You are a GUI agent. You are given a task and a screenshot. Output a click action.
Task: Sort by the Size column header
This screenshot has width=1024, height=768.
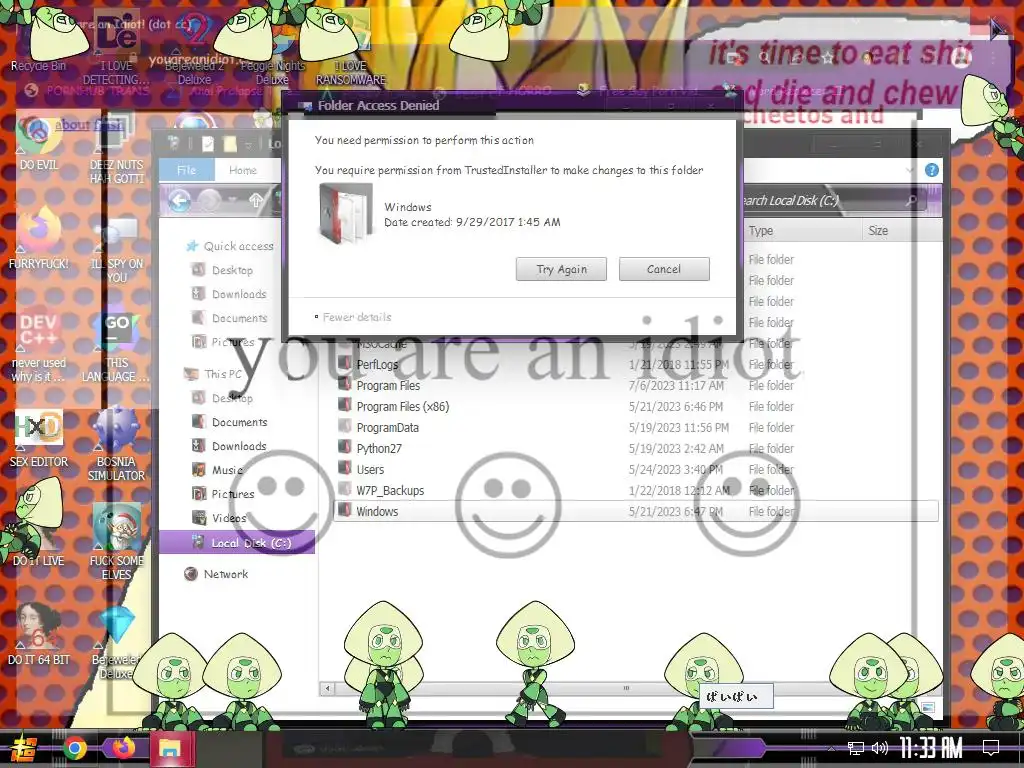click(x=901, y=231)
